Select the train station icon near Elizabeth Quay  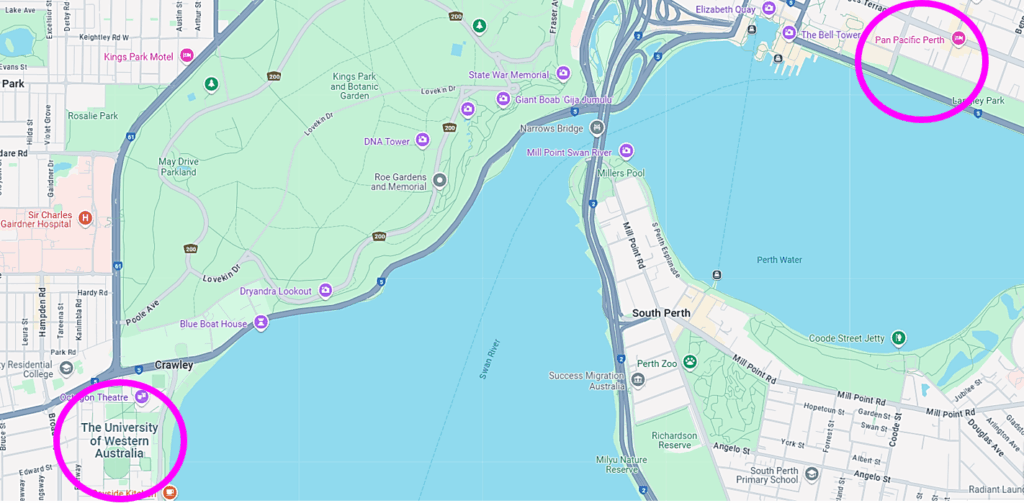[753, 29]
